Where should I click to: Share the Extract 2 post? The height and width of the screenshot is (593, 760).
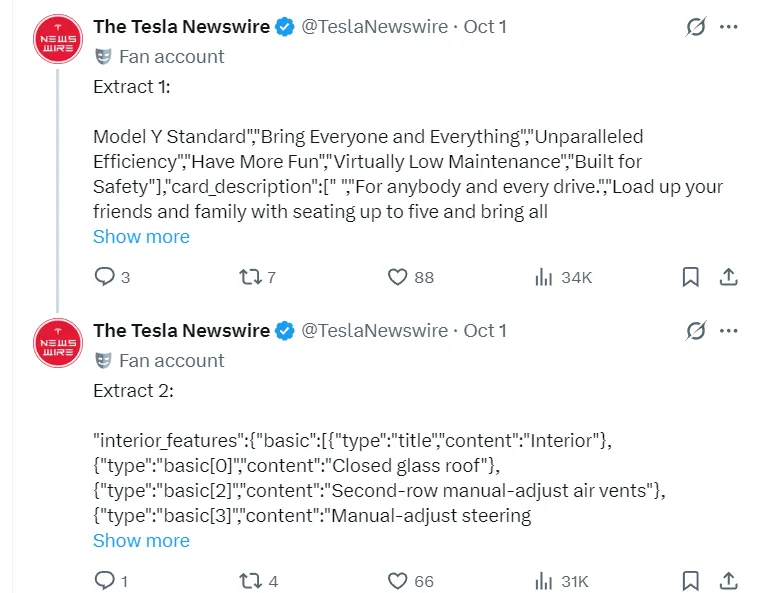coord(729,581)
